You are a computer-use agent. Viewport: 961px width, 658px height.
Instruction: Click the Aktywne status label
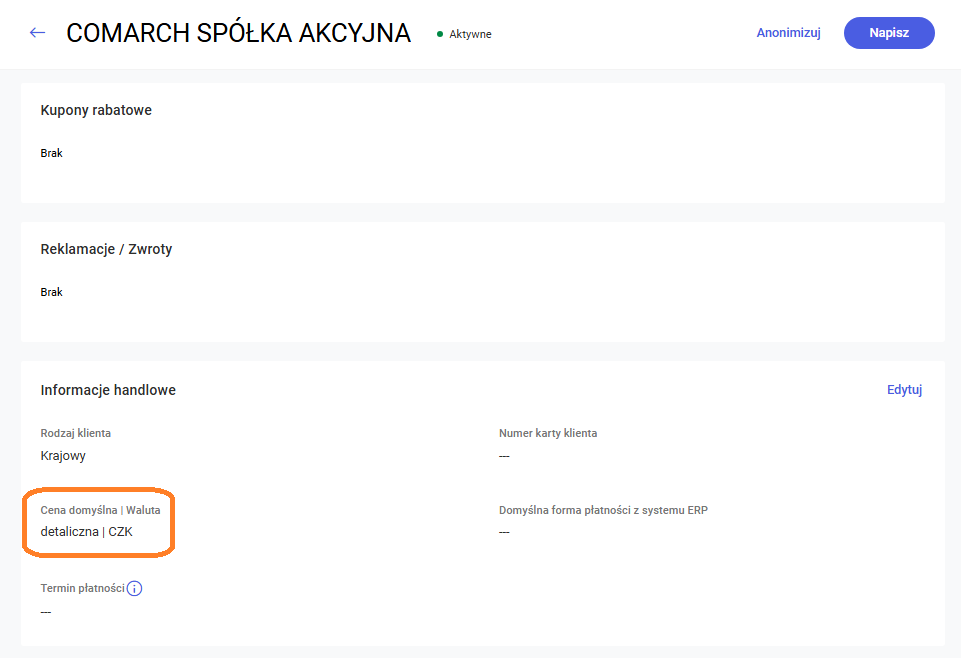(470, 34)
